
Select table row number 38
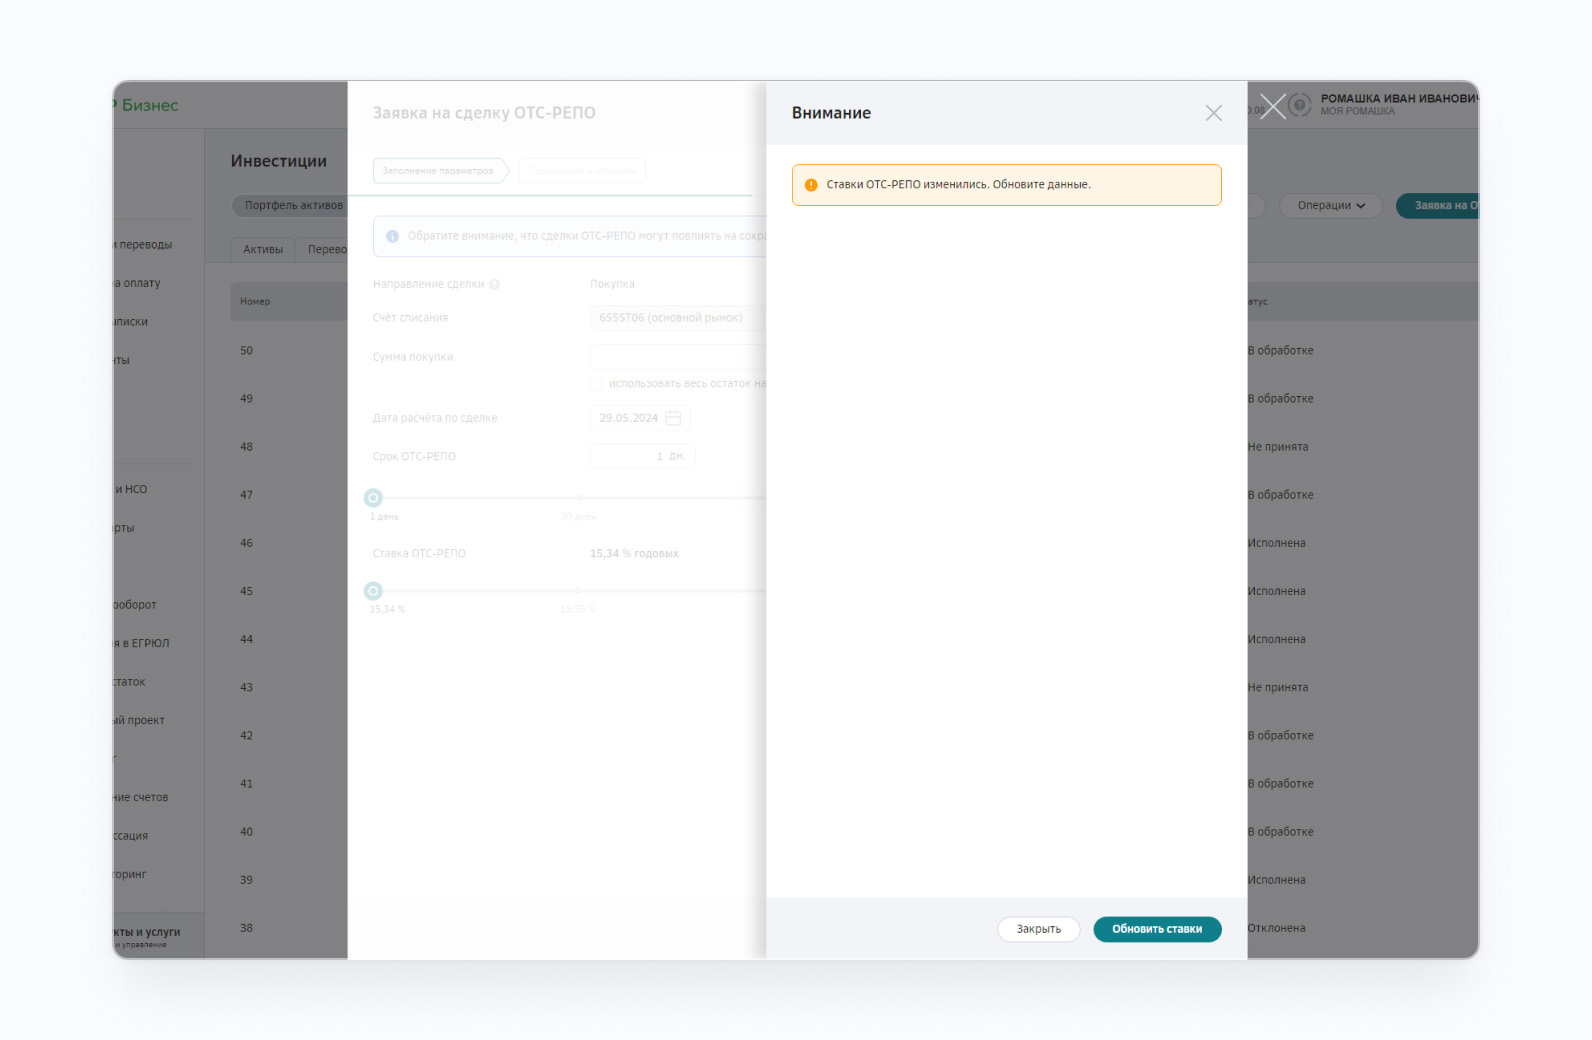pos(246,928)
